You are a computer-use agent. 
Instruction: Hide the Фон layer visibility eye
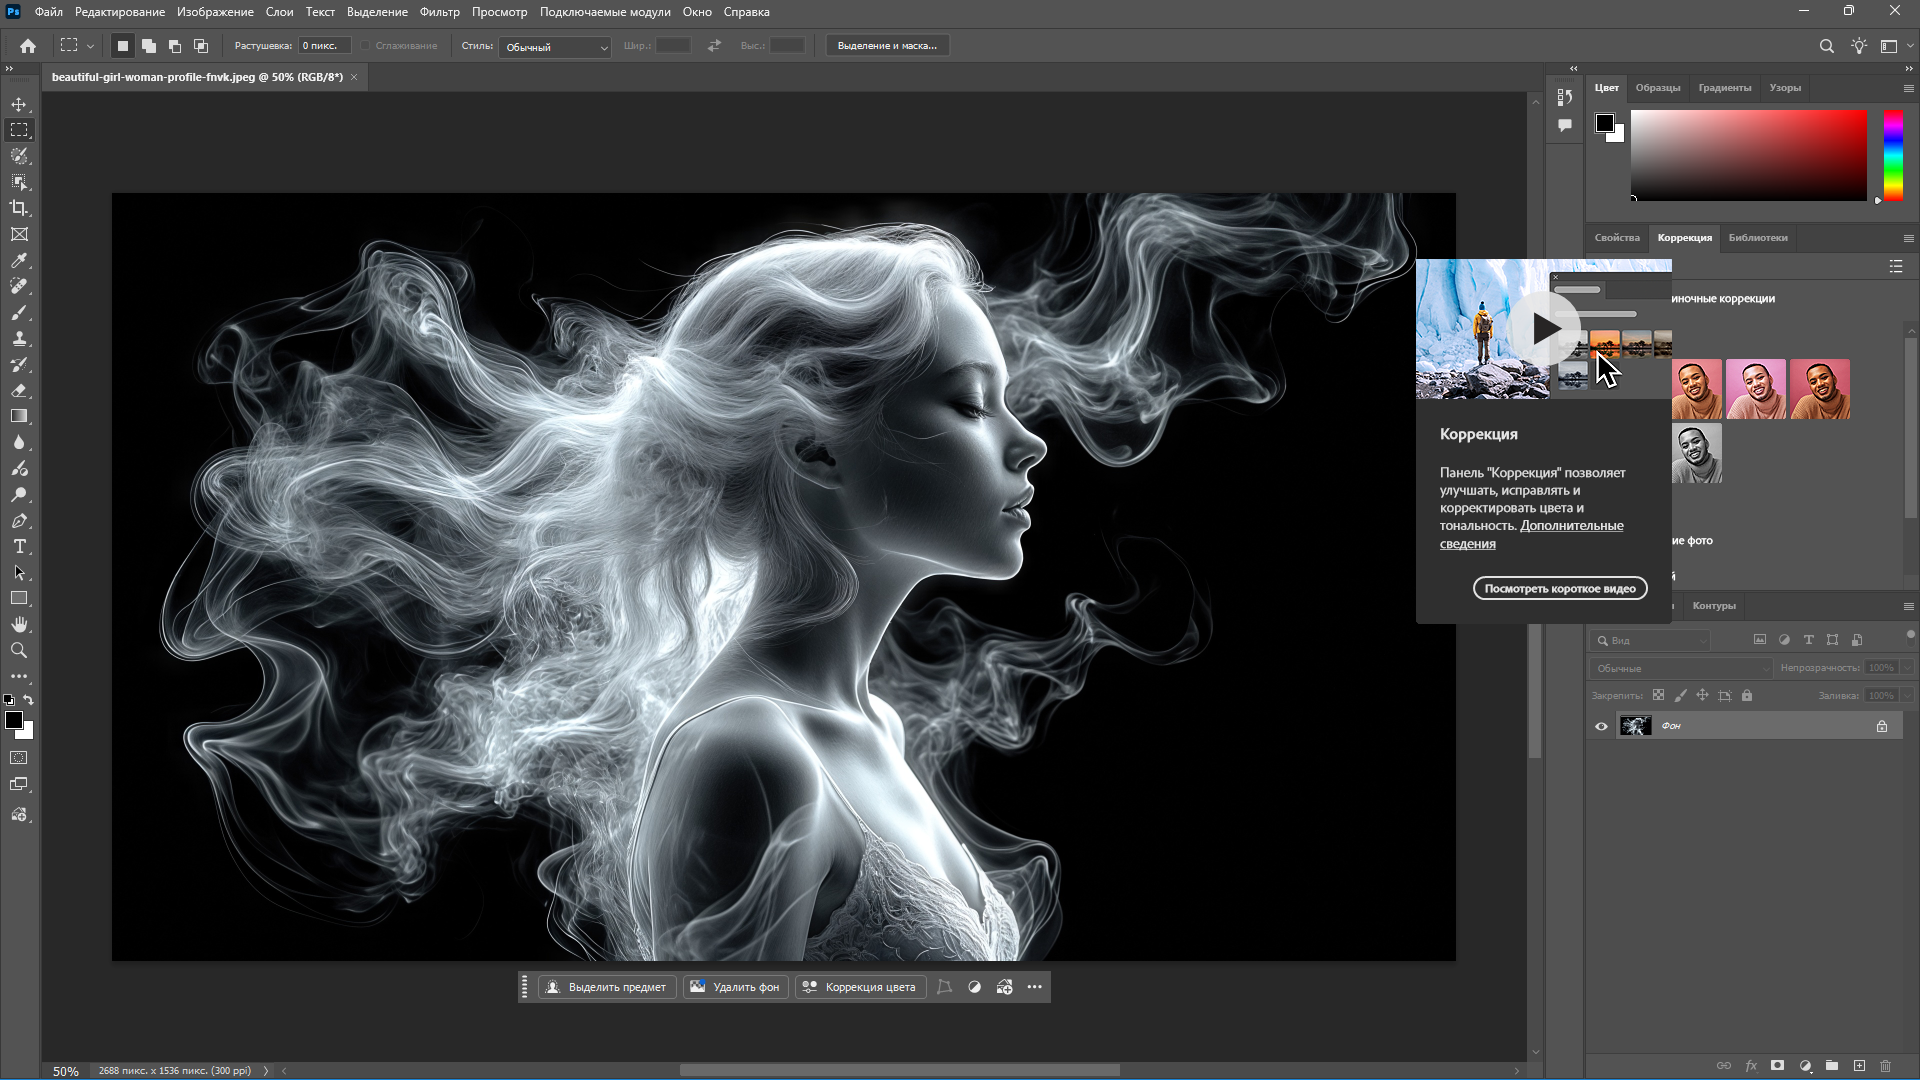1601,726
